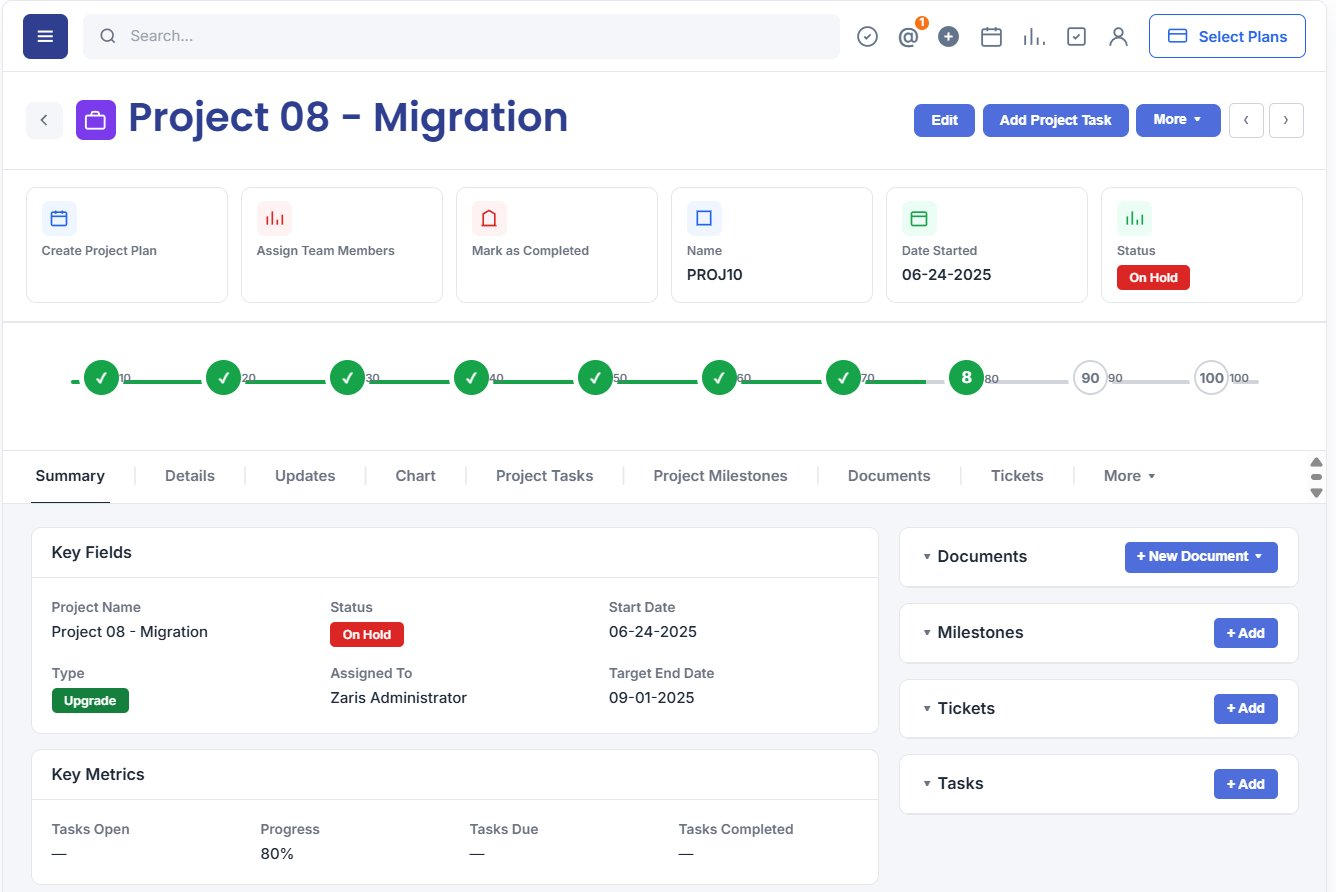Click the On Hold badge in the Status card
The height and width of the screenshot is (892, 1336).
click(x=1153, y=278)
